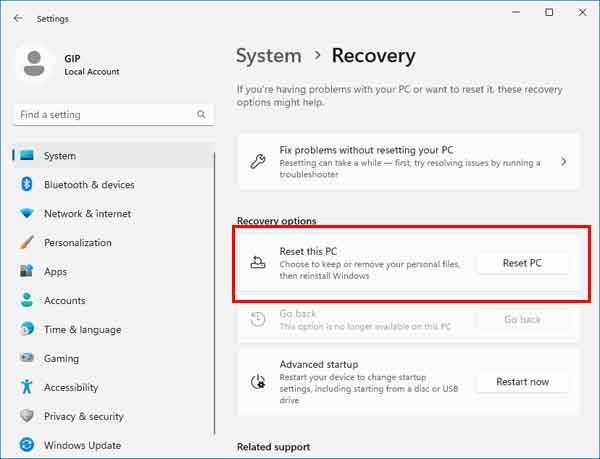Click the Gaming controller icon
Image resolution: width=600 pixels, height=459 pixels.
27,358
